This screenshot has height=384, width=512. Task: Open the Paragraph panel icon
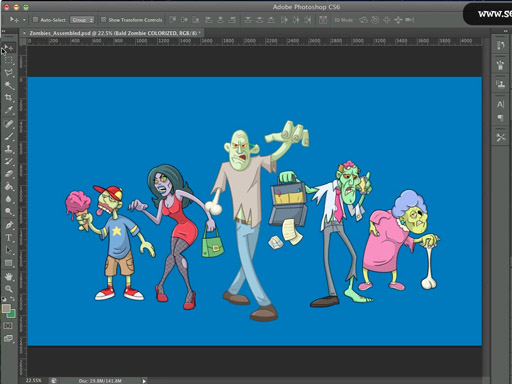(500, 118)
